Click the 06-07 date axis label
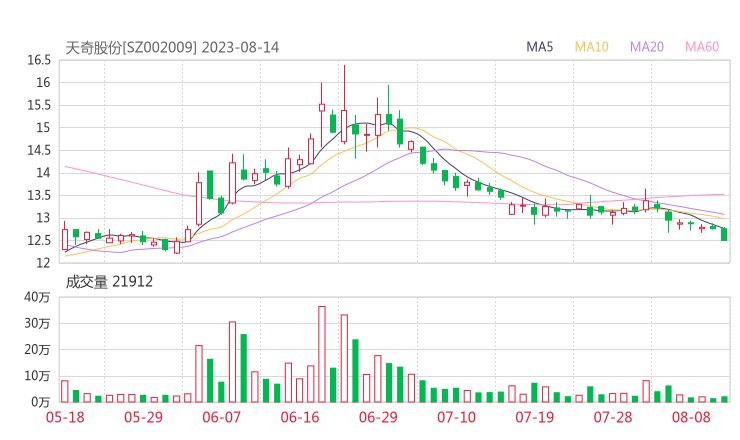Screen dimensions: 740x440 tap(221, 417)
